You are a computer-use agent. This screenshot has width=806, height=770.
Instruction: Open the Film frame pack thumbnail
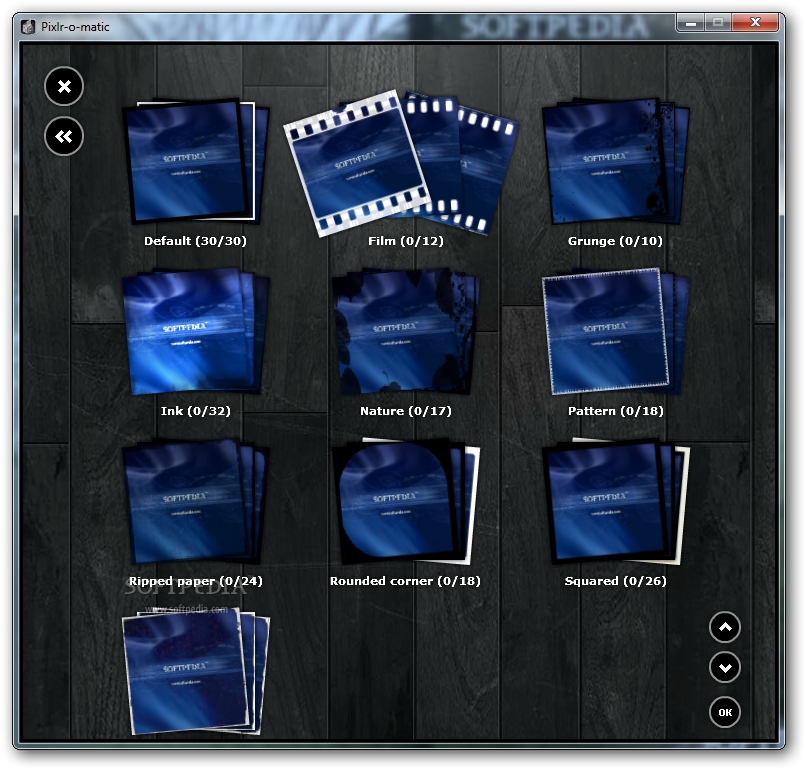pyautogui.click(x=401, y=163)
